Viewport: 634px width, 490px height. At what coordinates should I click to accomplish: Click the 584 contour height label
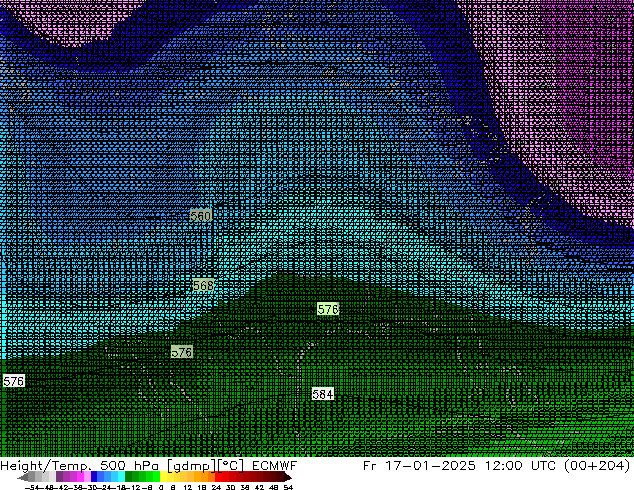pos(323,394)
